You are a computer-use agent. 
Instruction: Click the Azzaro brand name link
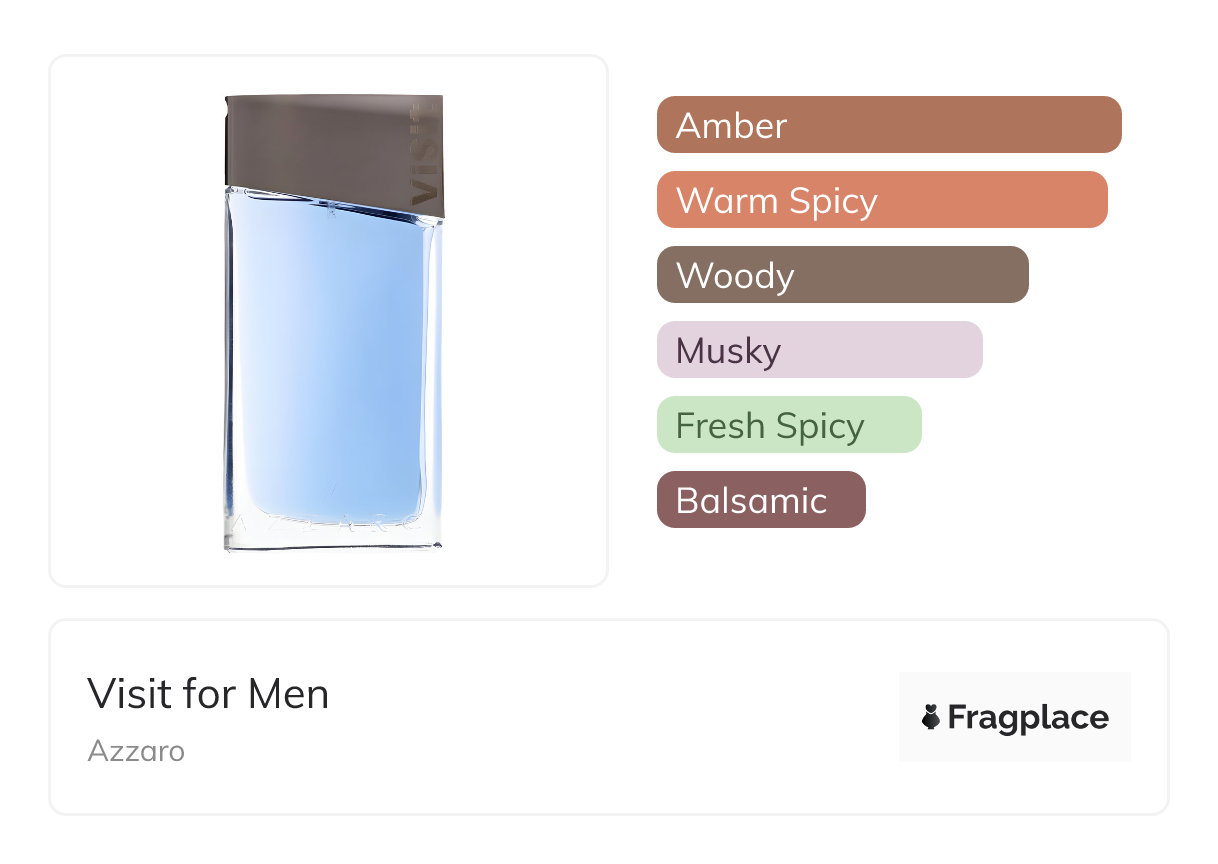[x=136, y=750]
